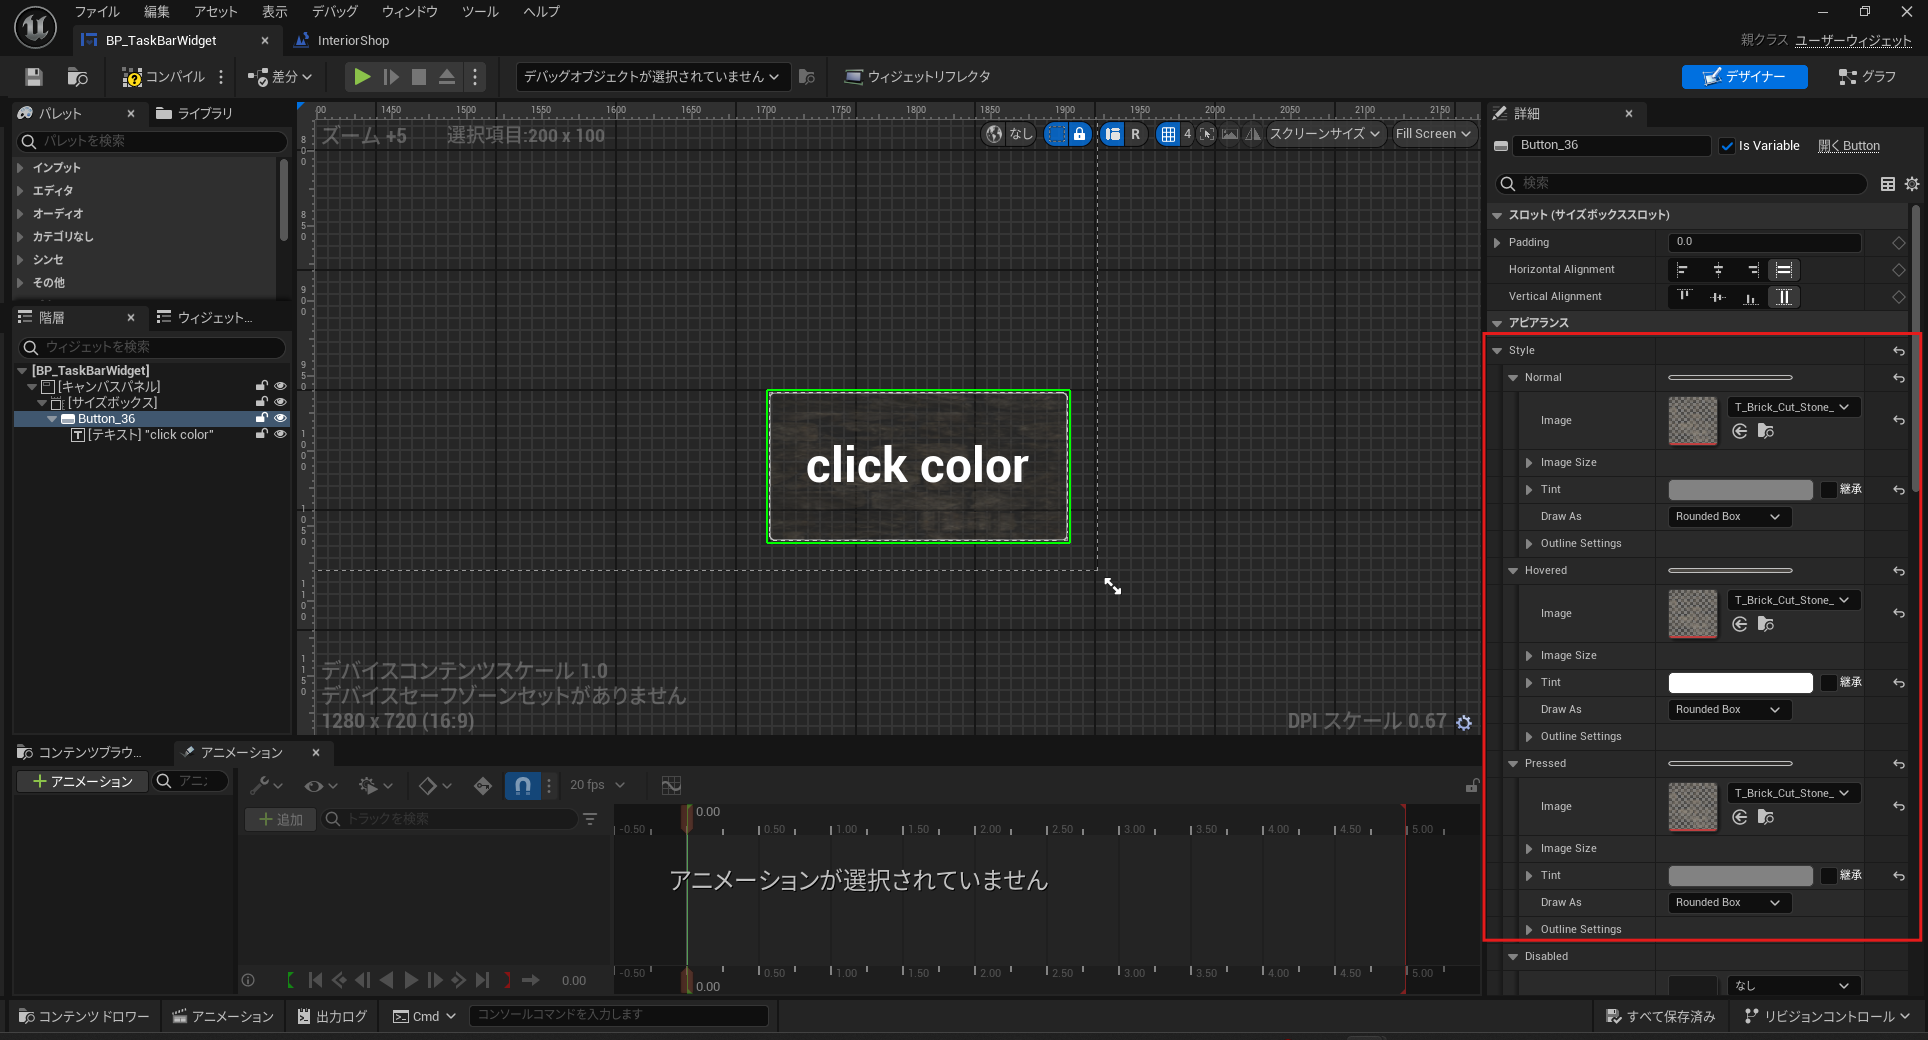1928x1040 pixels.
Task: Switch to the InteriorShop tab
Action: [352, 41]
